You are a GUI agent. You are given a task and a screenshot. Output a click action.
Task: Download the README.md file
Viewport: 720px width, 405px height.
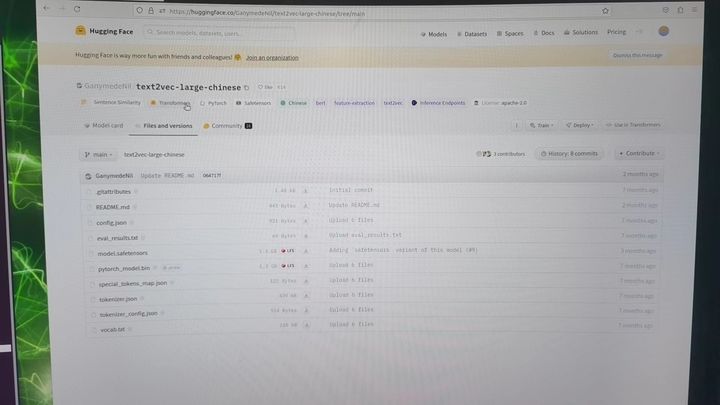pos(305,206)
